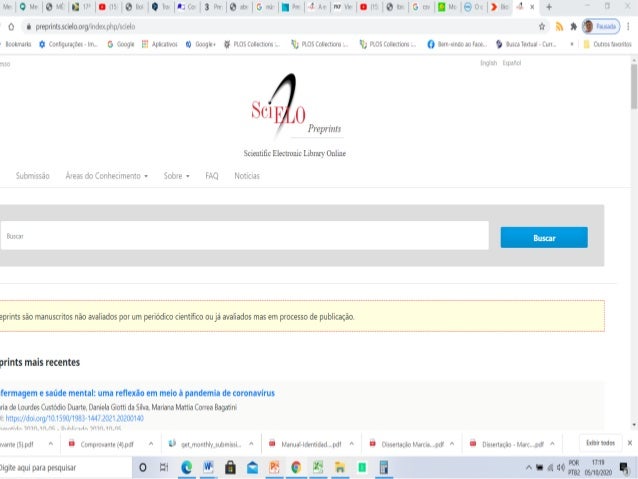638x479 pixels.
Task: Switch to Excel on the taskbar
Action: (x=318, y=467)
